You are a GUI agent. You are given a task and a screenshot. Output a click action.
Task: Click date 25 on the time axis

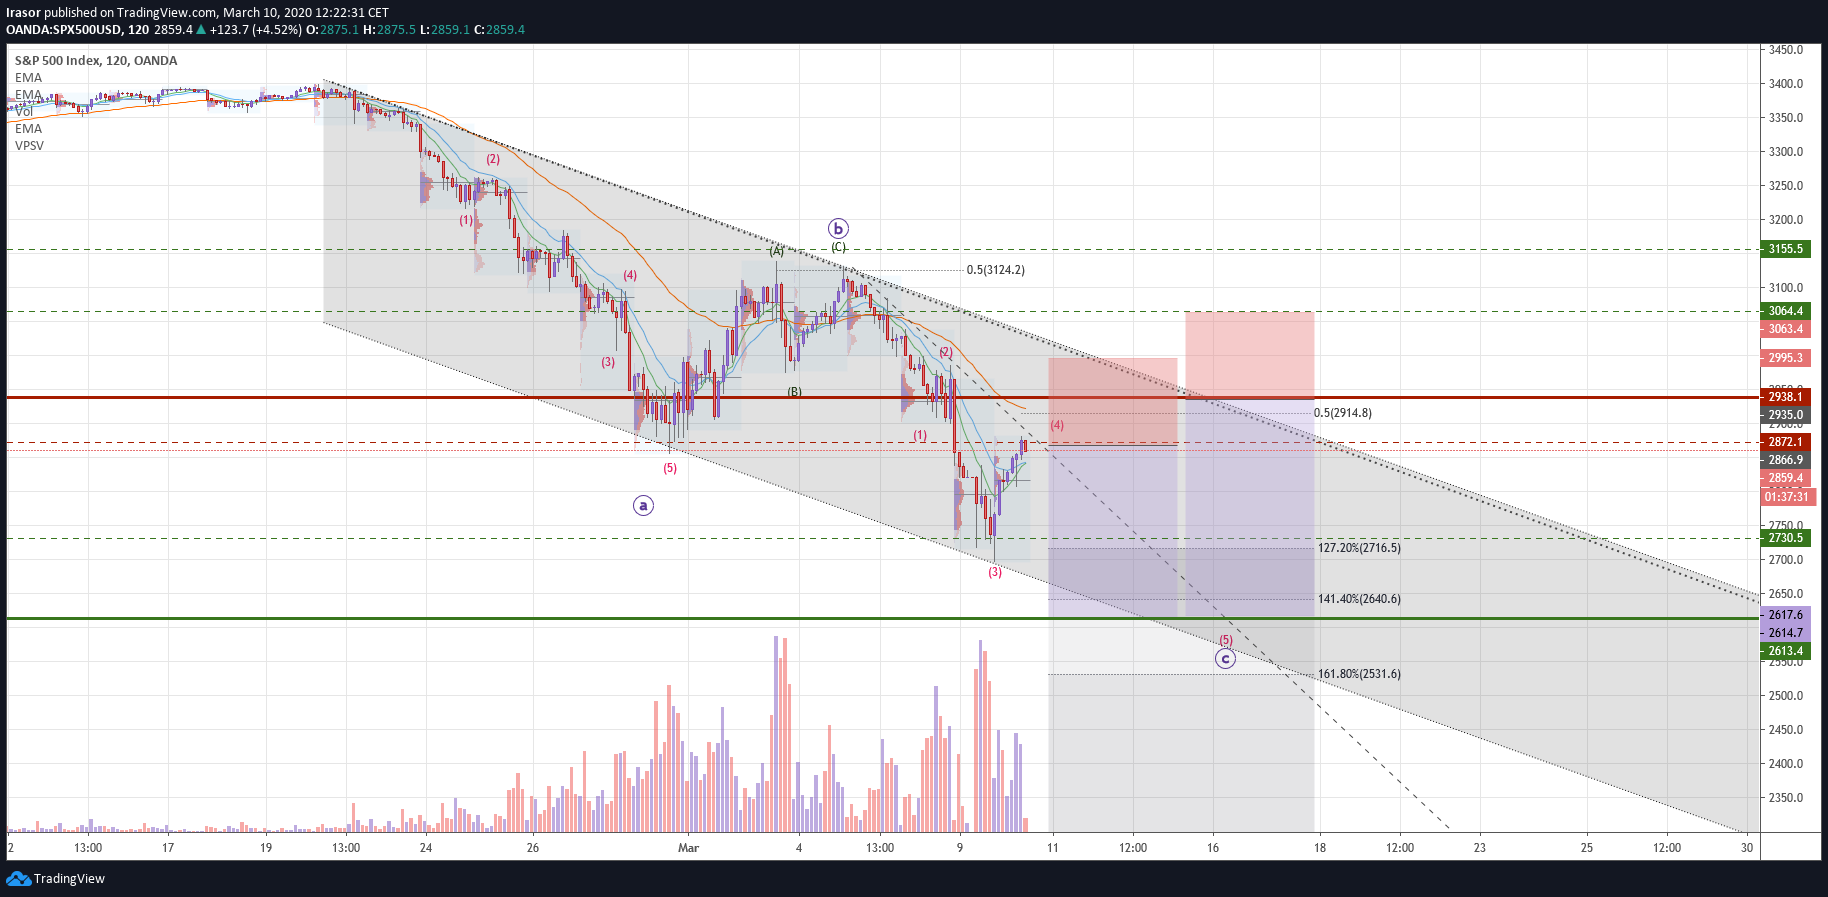[1587, 848]
